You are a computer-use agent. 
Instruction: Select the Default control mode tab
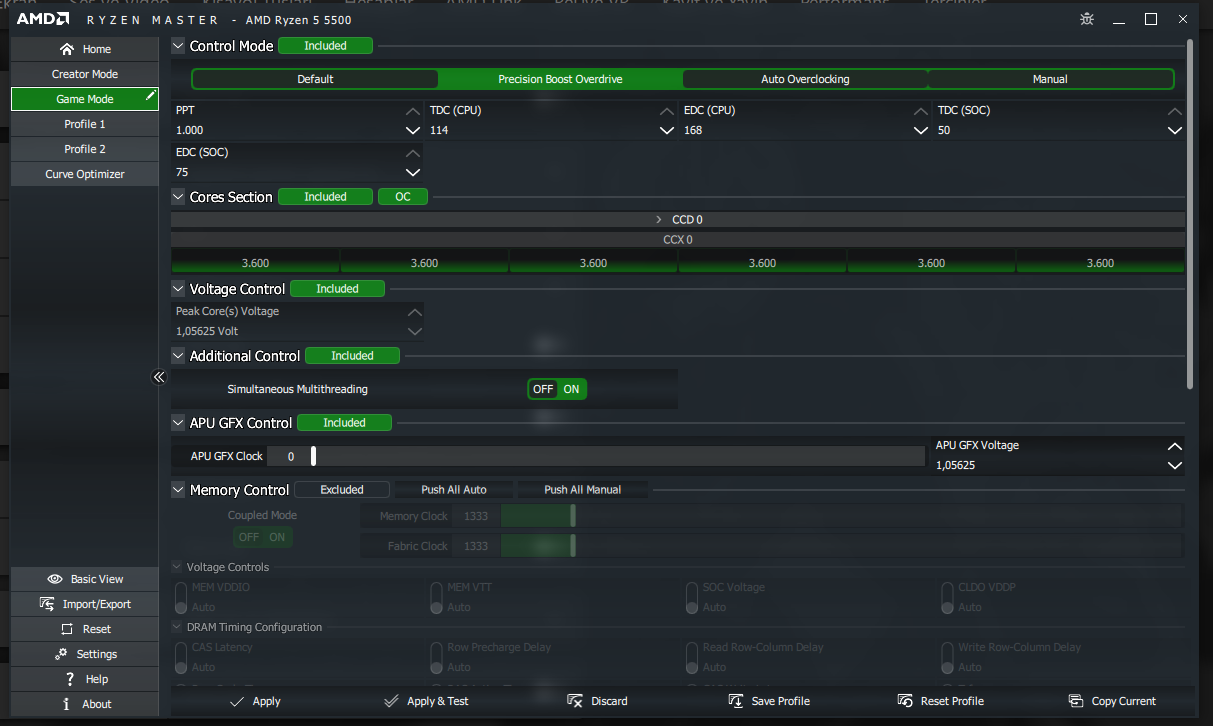(x=315, y=79)
